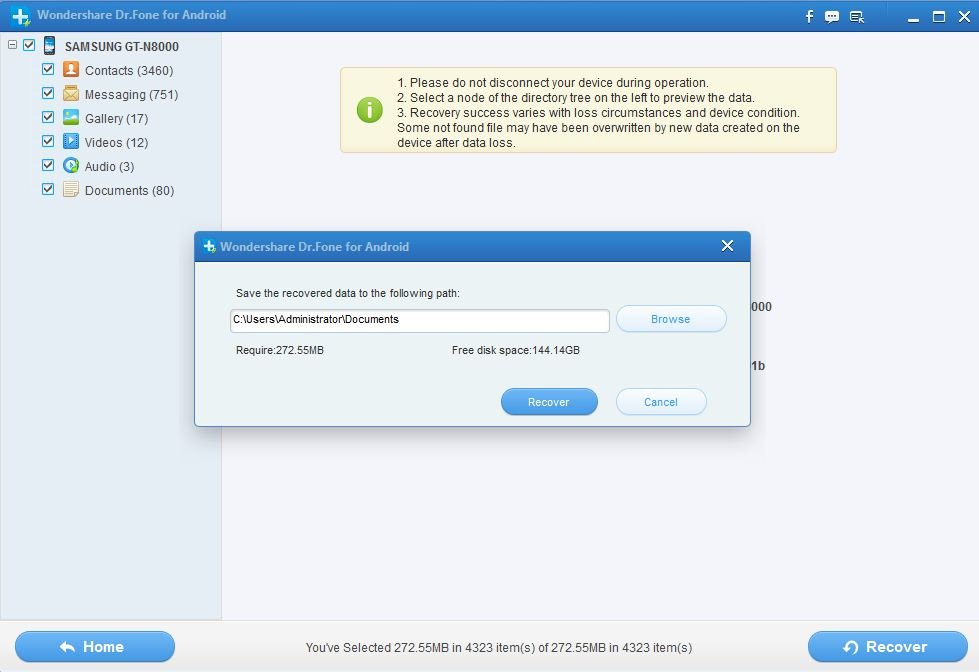Click the Dr.Fone logo in main title bar
The image size is (979, 672).
[x=21, y=16]
